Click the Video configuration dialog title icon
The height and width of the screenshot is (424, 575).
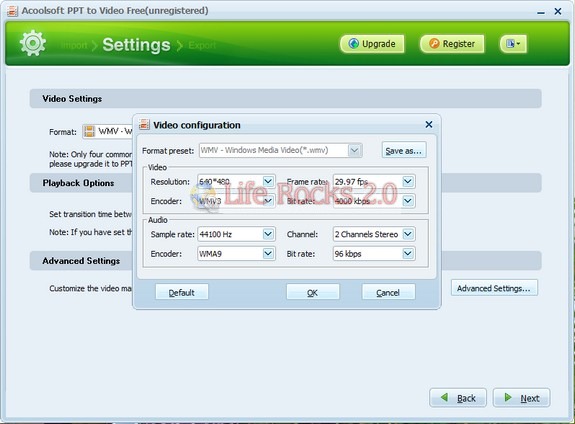[144, 125]
